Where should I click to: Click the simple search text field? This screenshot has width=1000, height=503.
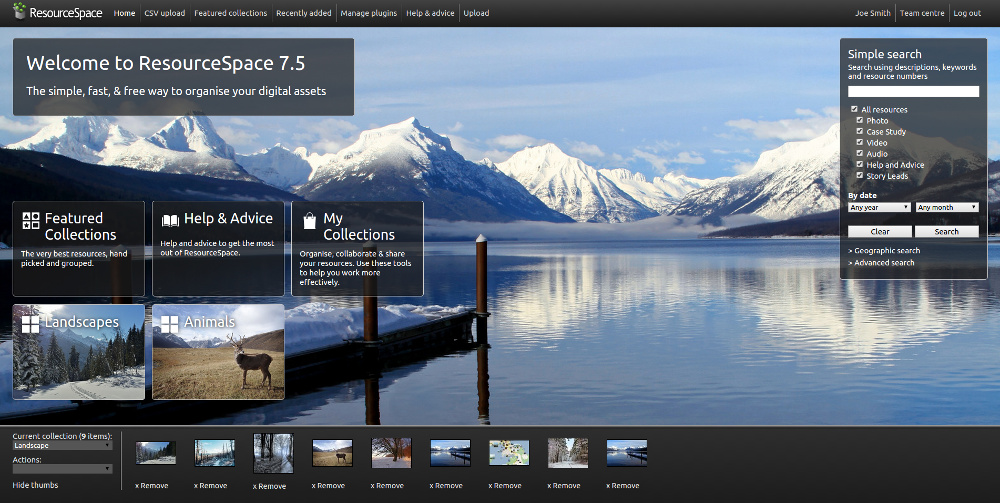[913, 92]
